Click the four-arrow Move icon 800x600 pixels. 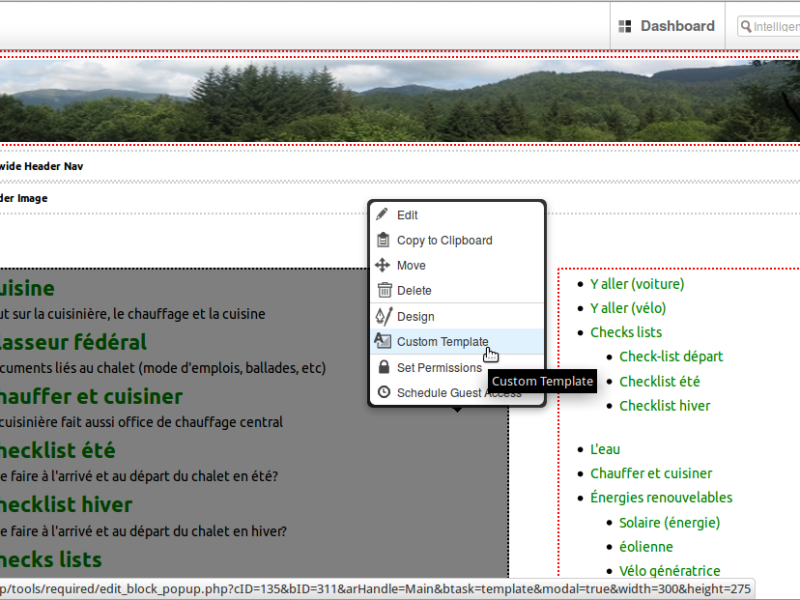[383, 265]
